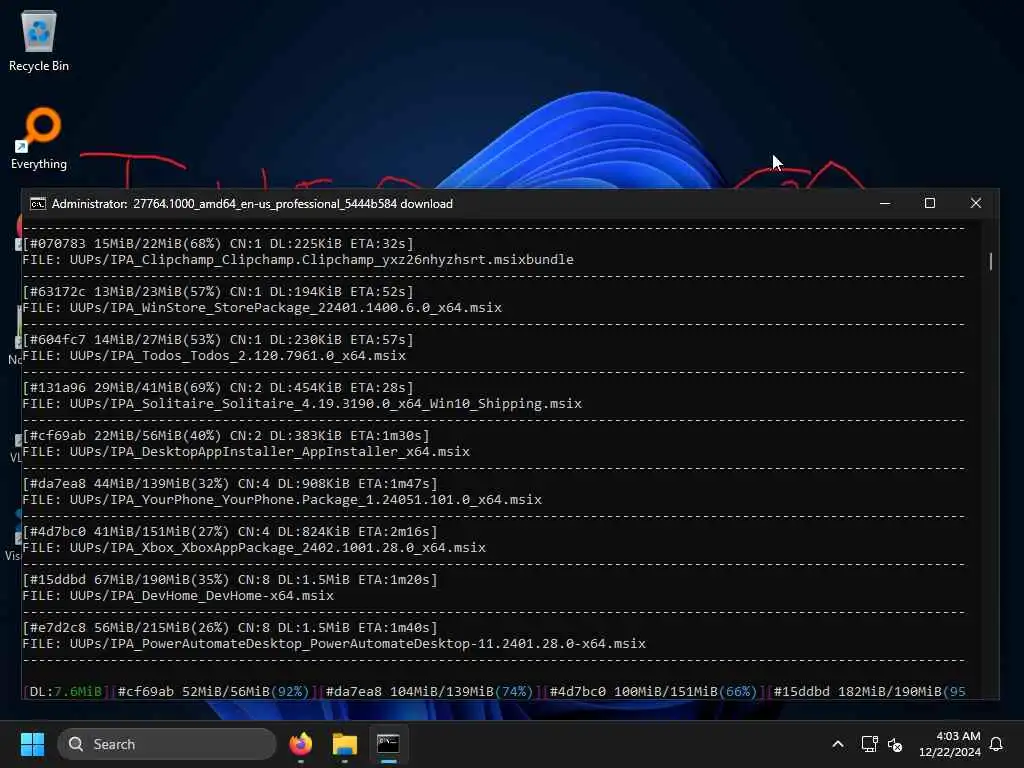Open the Recycle Bin desktop icon

[x=39, y=40]
